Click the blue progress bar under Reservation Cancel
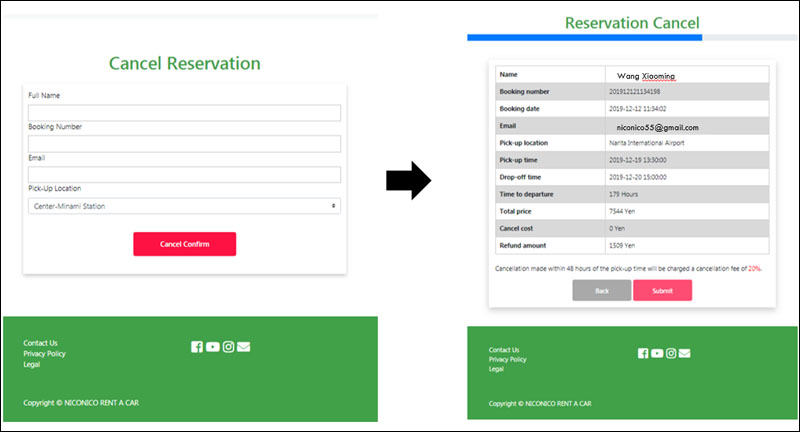This screenshot has height=432, width=800. tap(584, 38)
